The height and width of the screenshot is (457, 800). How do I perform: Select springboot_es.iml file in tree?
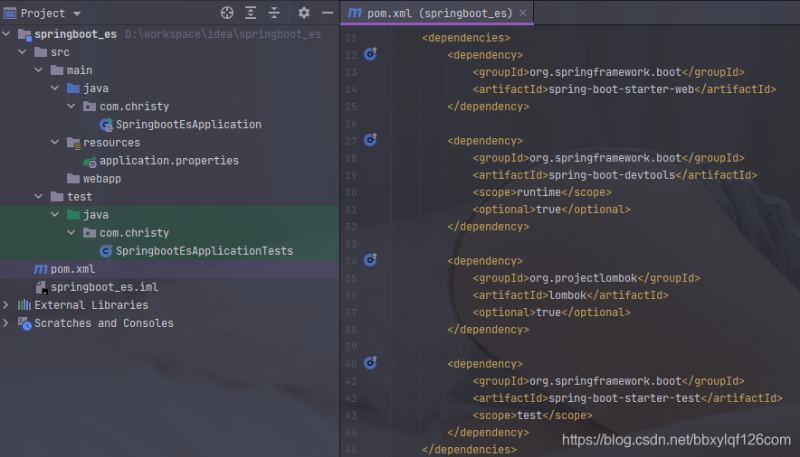pyautogui.click(x=104, y=287)
